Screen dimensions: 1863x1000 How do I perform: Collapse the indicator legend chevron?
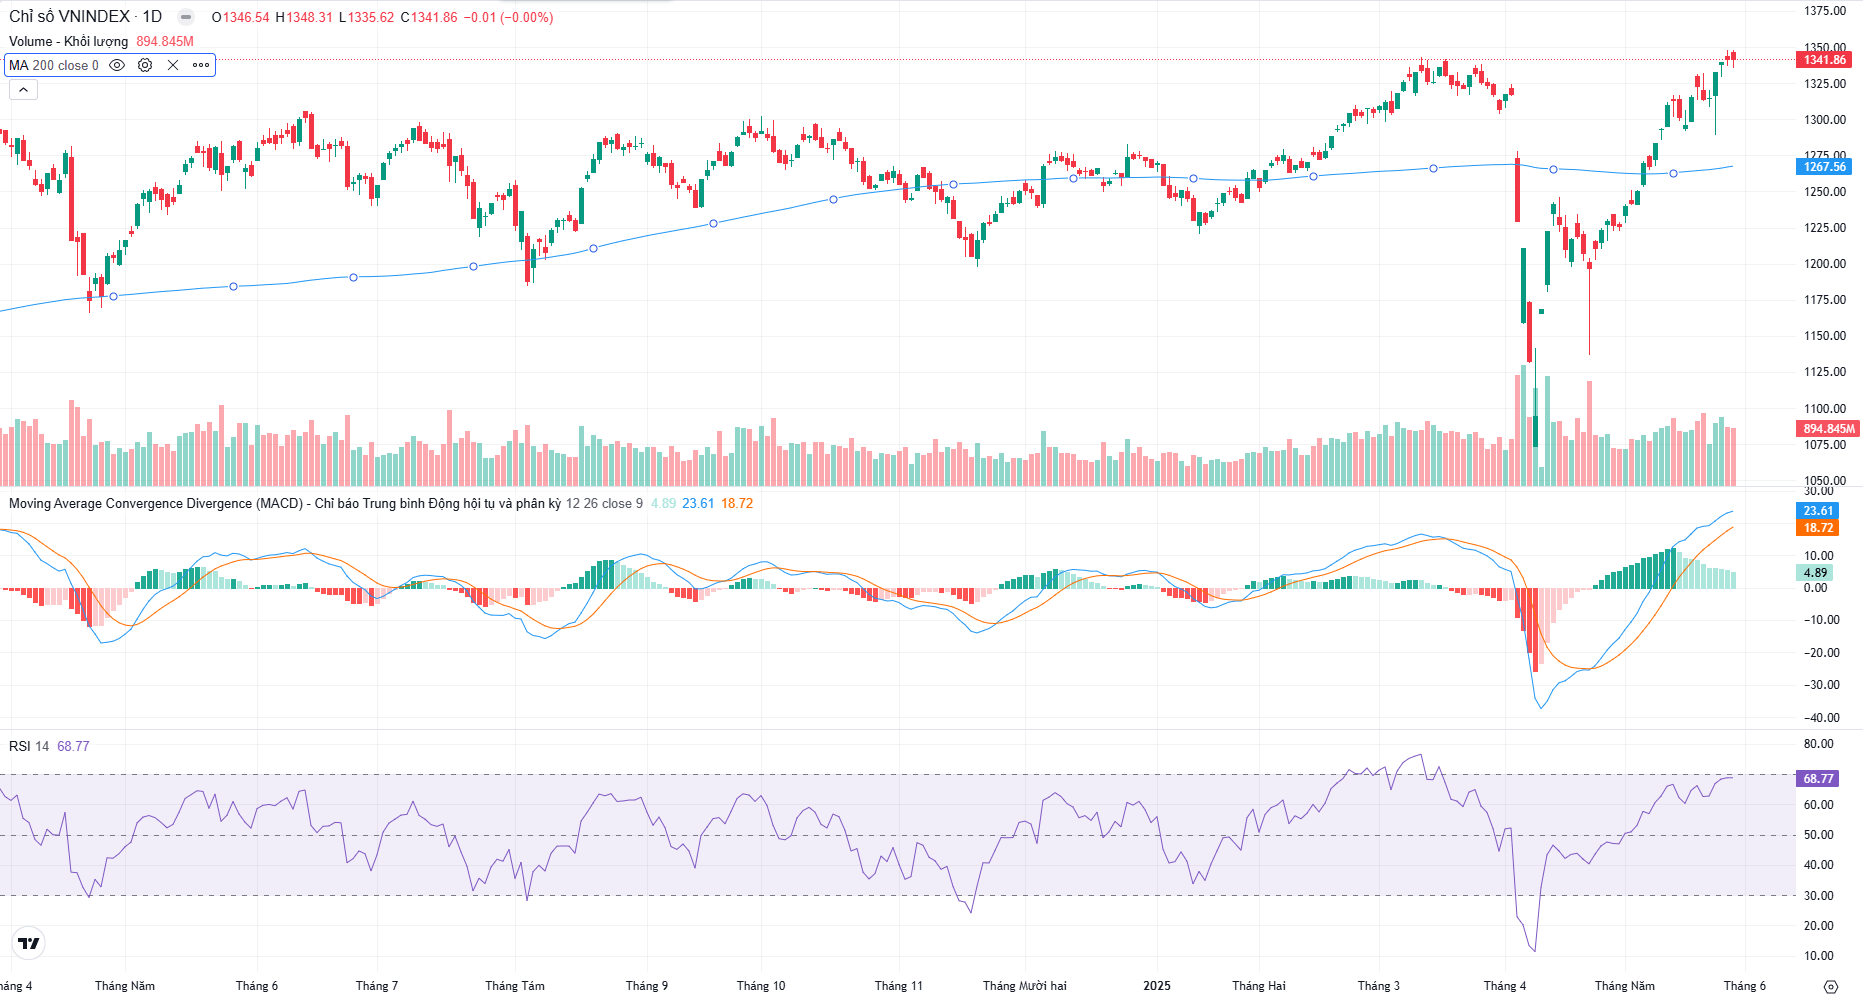pos(23,90)
